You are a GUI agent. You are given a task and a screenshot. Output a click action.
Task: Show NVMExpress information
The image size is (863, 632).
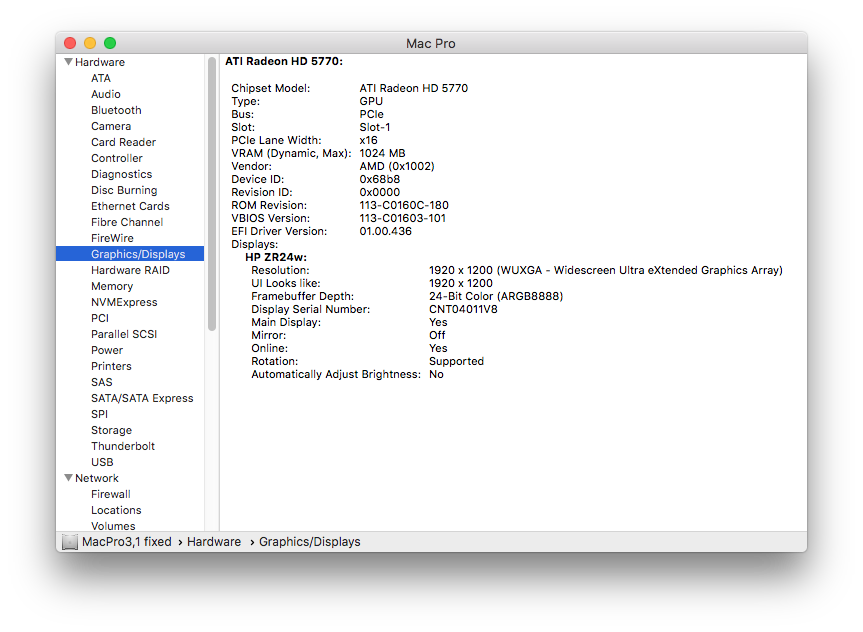click(x=124, y=302)
